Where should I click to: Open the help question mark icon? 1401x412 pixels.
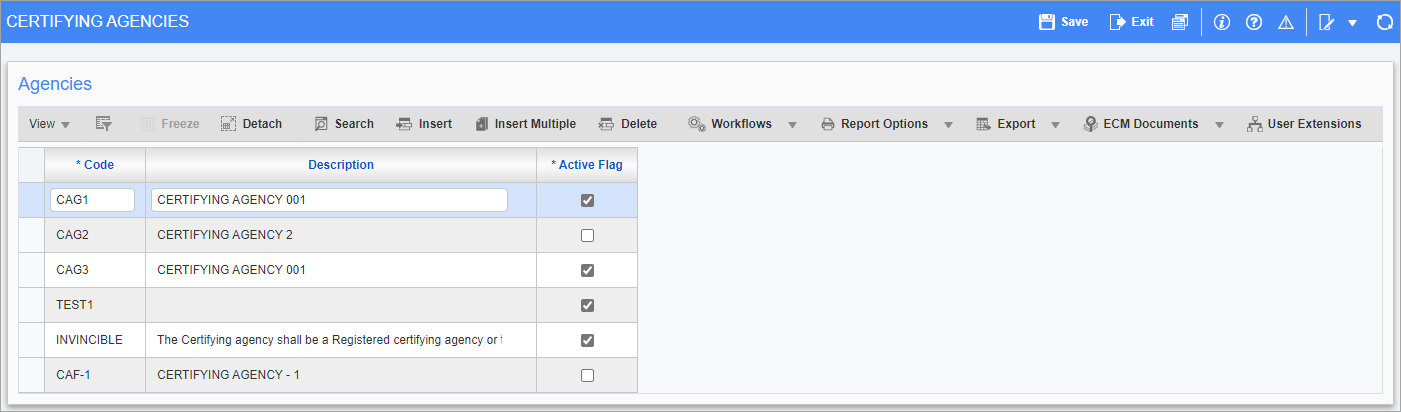click(1253, 21)
